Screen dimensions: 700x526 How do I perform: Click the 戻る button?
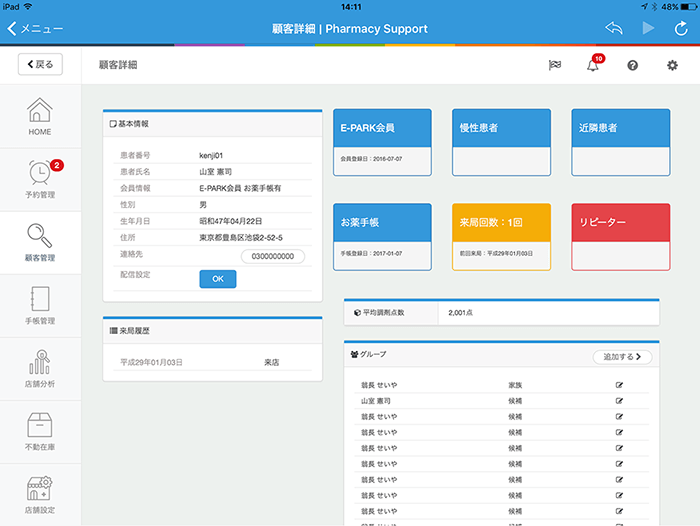40,64
